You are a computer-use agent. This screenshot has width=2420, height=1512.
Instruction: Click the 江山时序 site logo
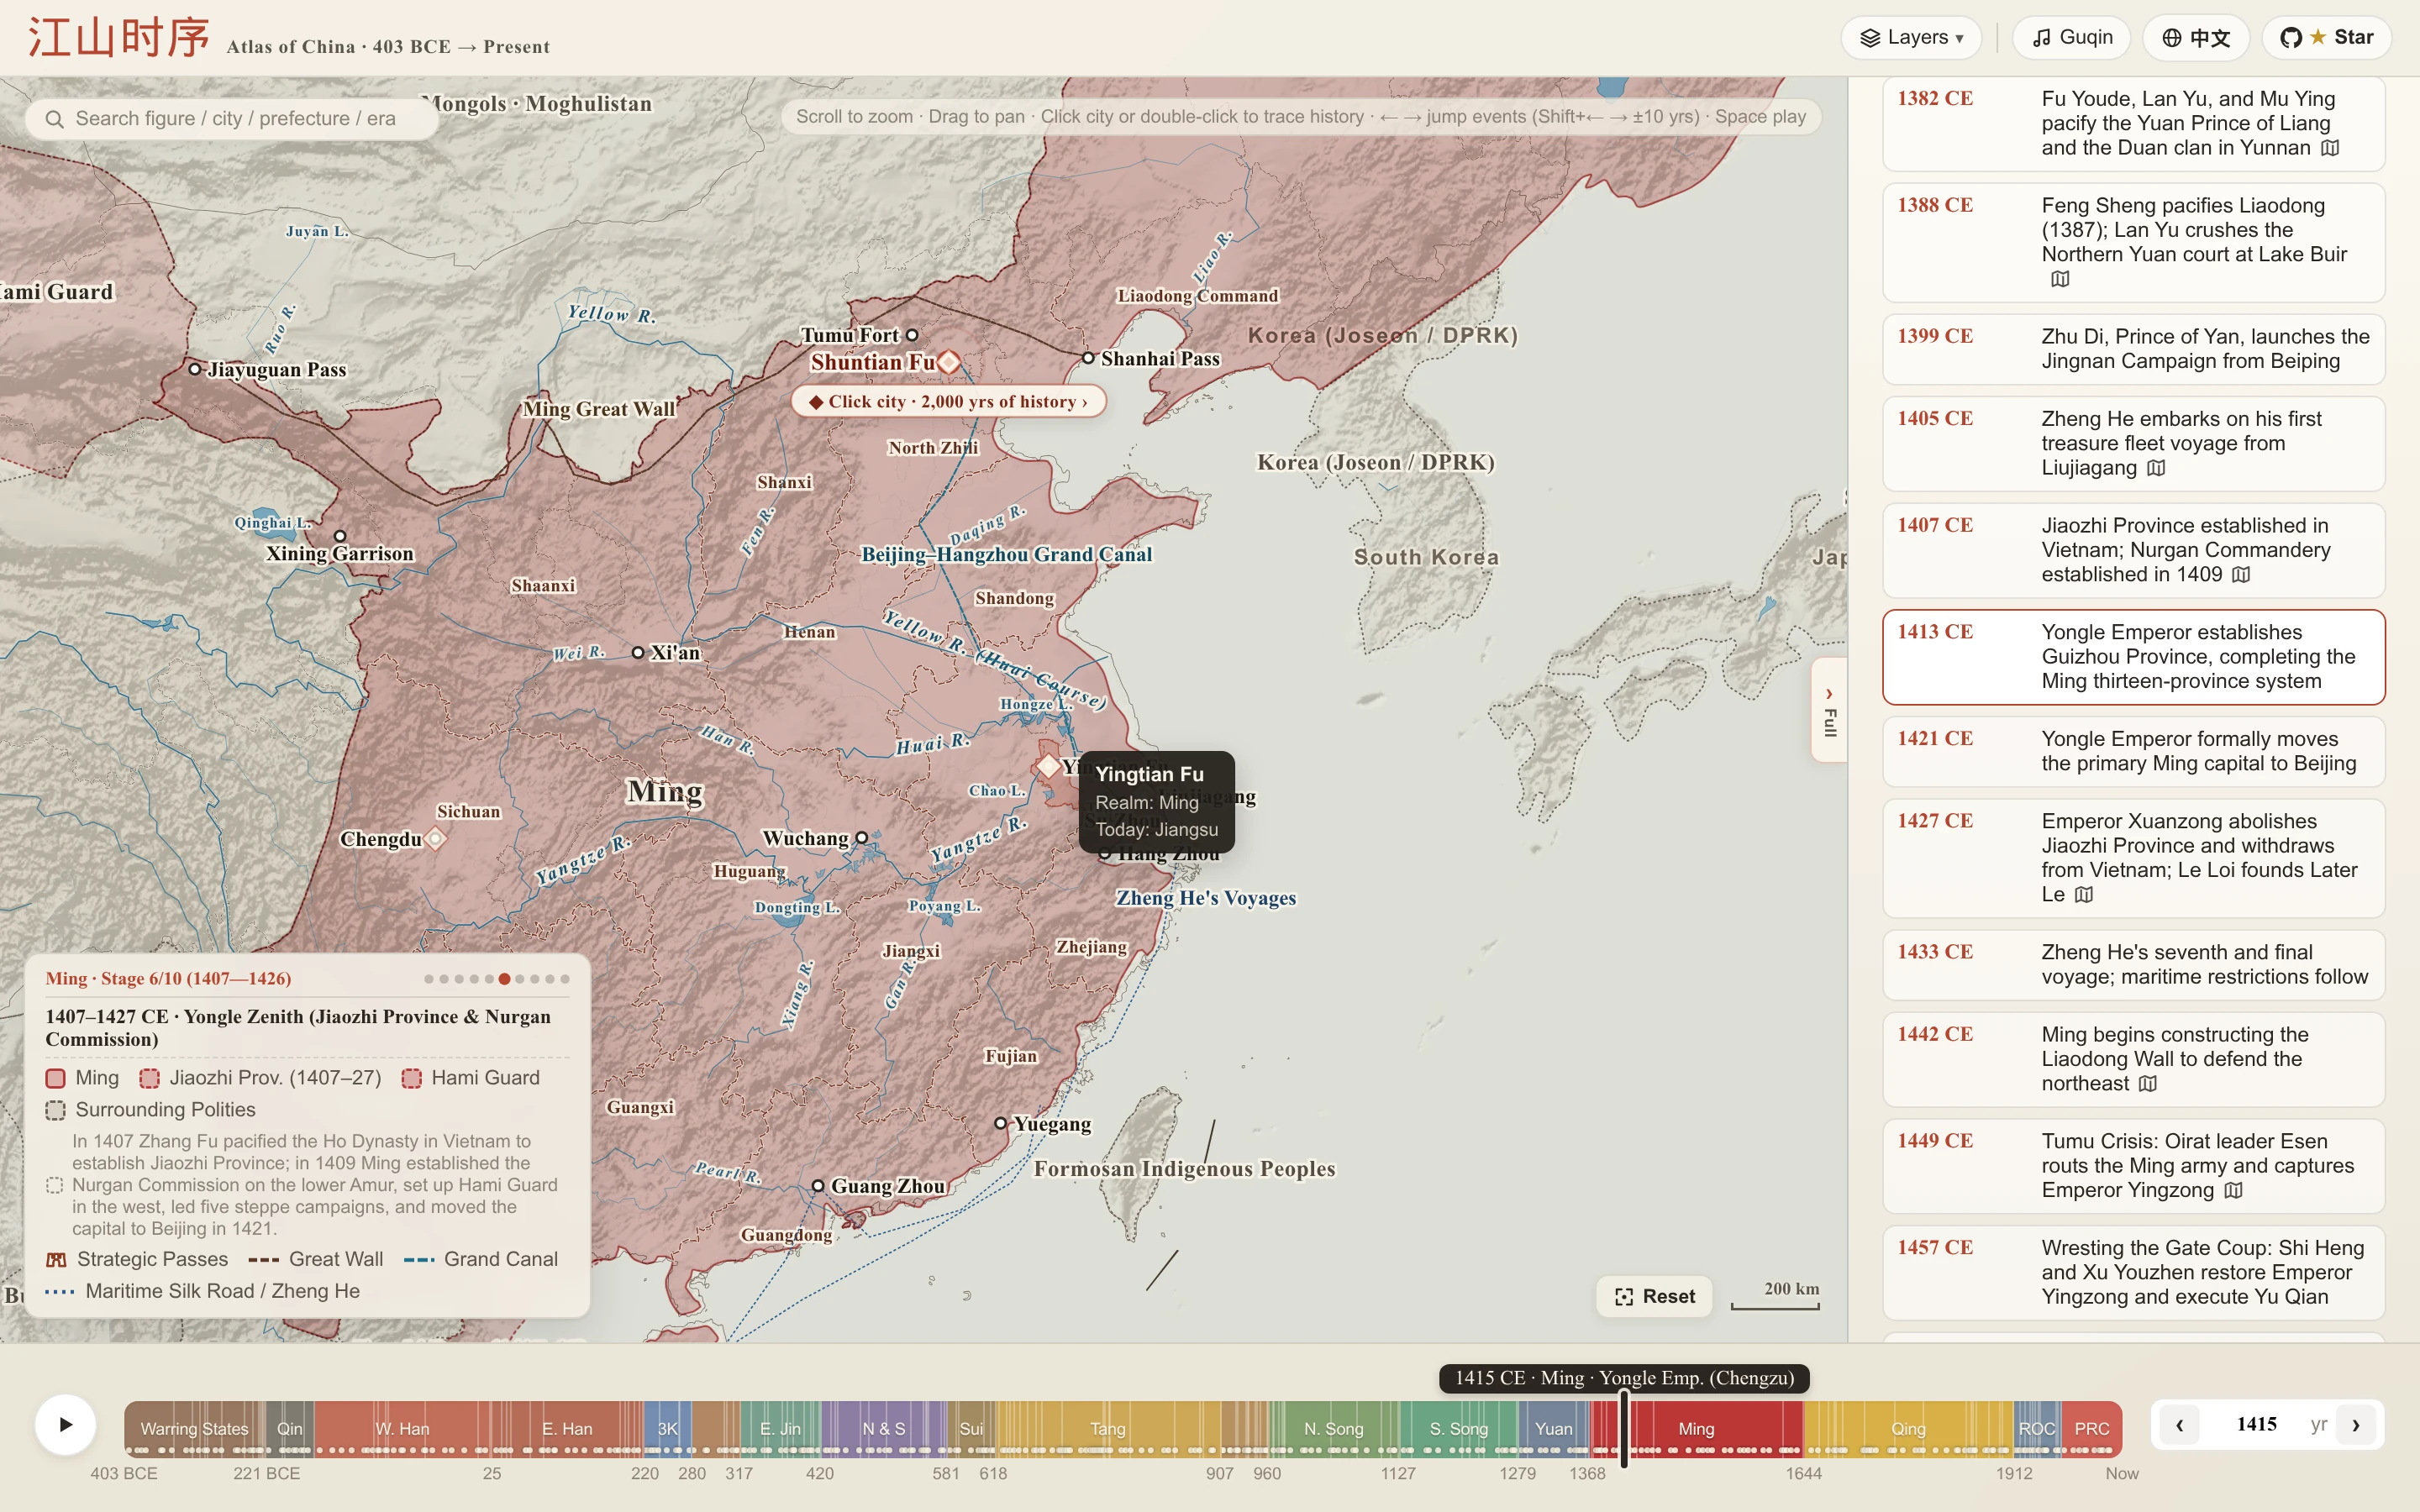119,38
